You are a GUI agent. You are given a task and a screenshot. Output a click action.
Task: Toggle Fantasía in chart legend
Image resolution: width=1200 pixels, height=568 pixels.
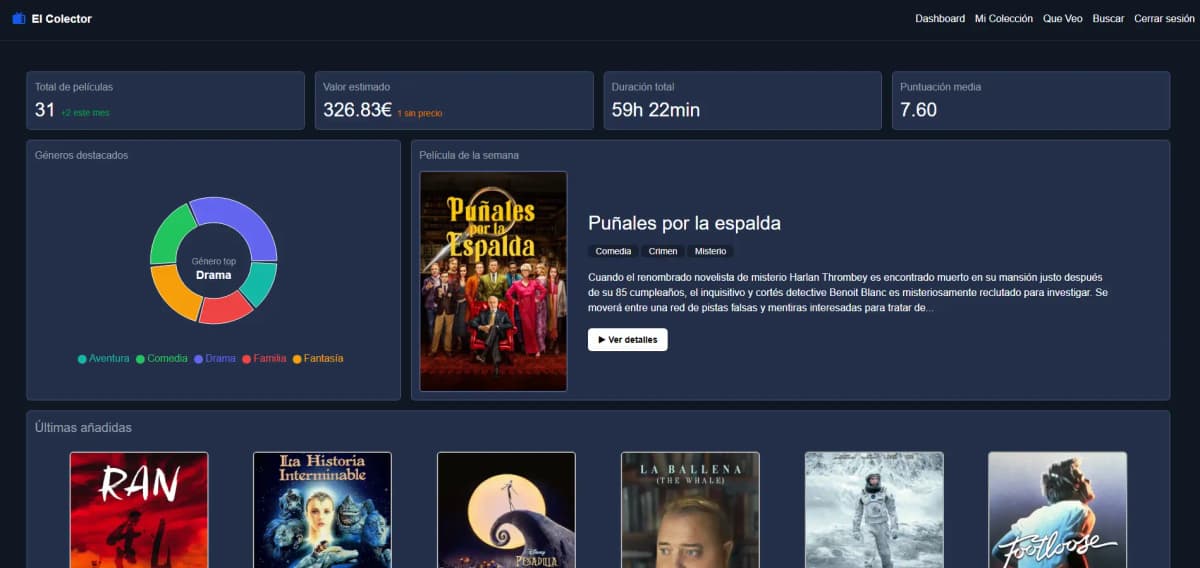pyautogui.click(x=318, y=358)
